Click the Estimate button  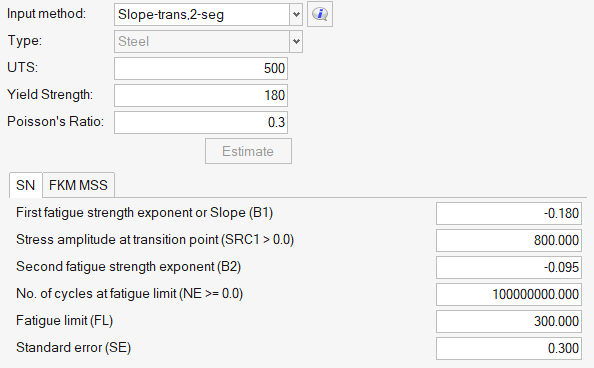click(249, 151)
